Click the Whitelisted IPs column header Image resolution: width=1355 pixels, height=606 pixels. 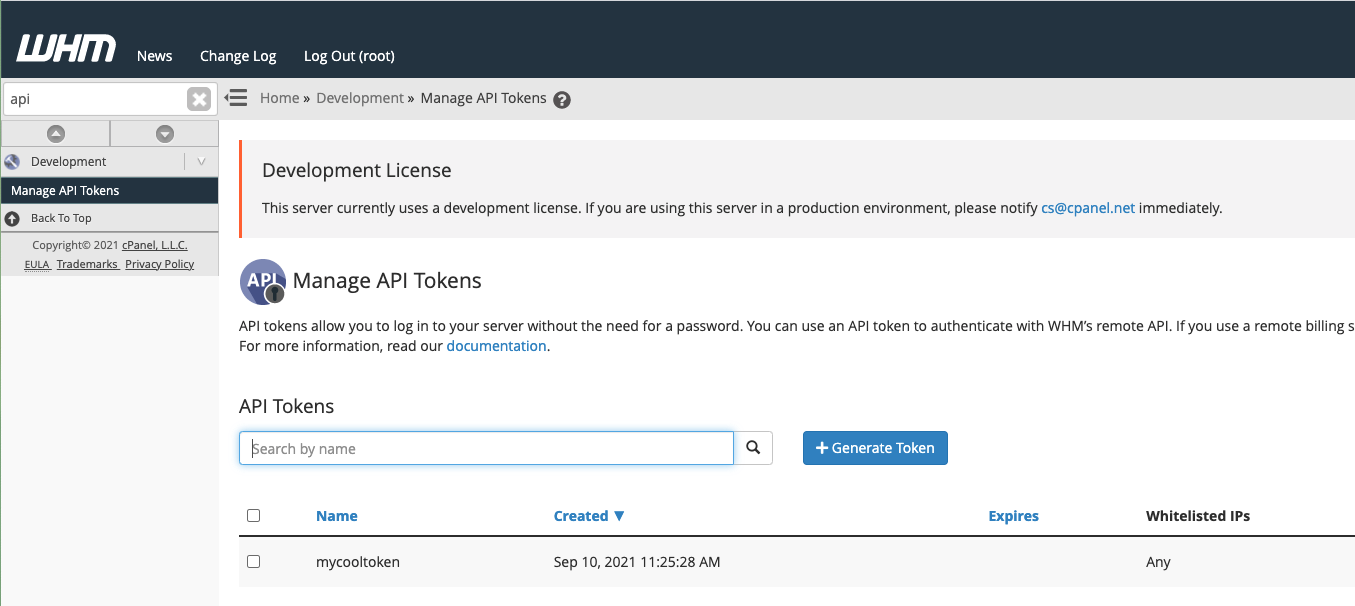click(x=1198, y=516)
